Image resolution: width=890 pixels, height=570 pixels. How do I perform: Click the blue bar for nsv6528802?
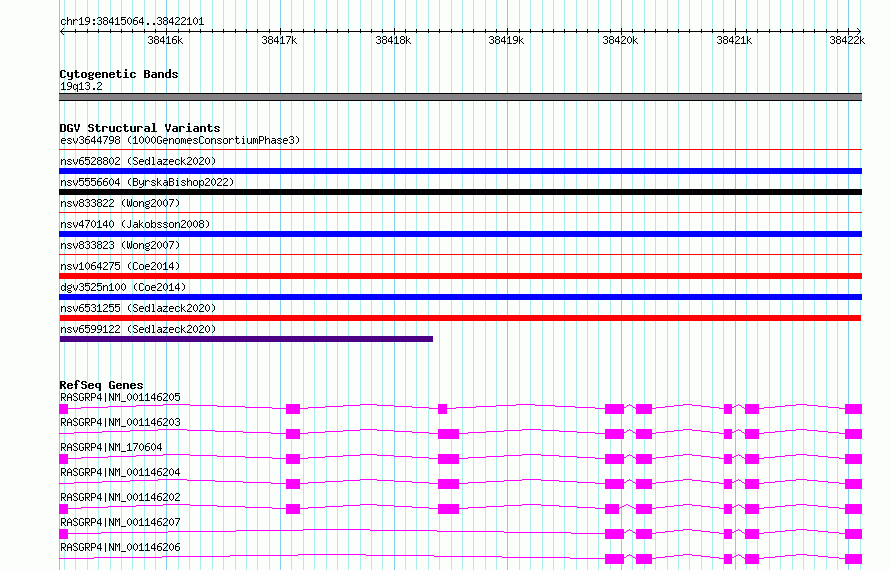tap(460, 171)
